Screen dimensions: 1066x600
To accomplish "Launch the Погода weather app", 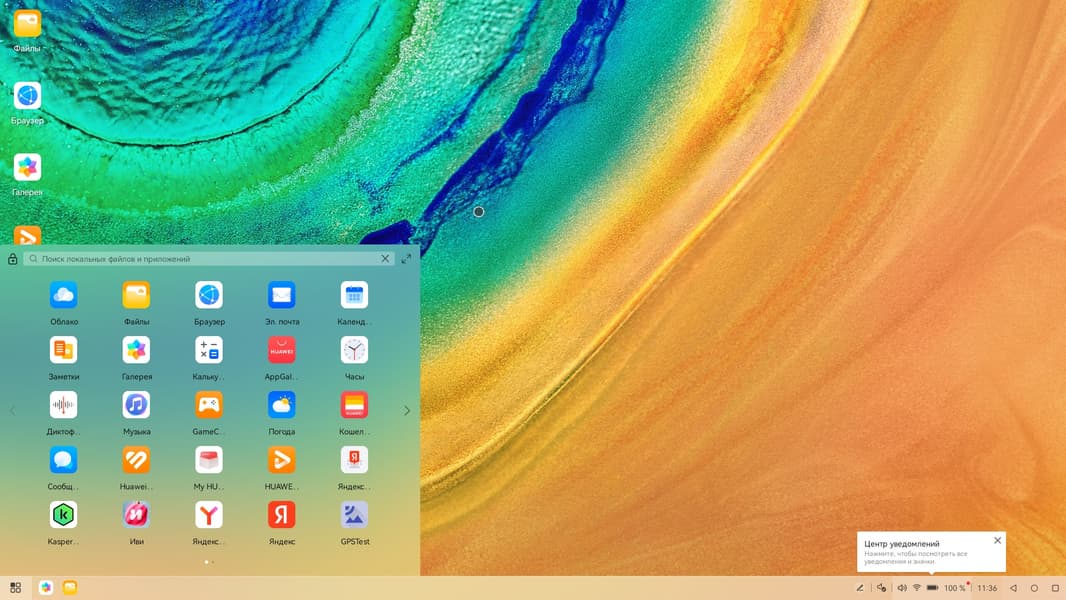I will click(x=281, y=406).
